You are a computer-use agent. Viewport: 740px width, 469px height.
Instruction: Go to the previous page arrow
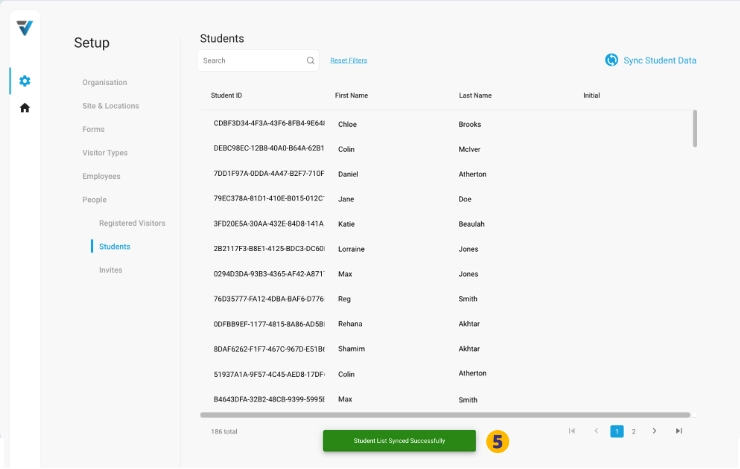pos(596,431)
